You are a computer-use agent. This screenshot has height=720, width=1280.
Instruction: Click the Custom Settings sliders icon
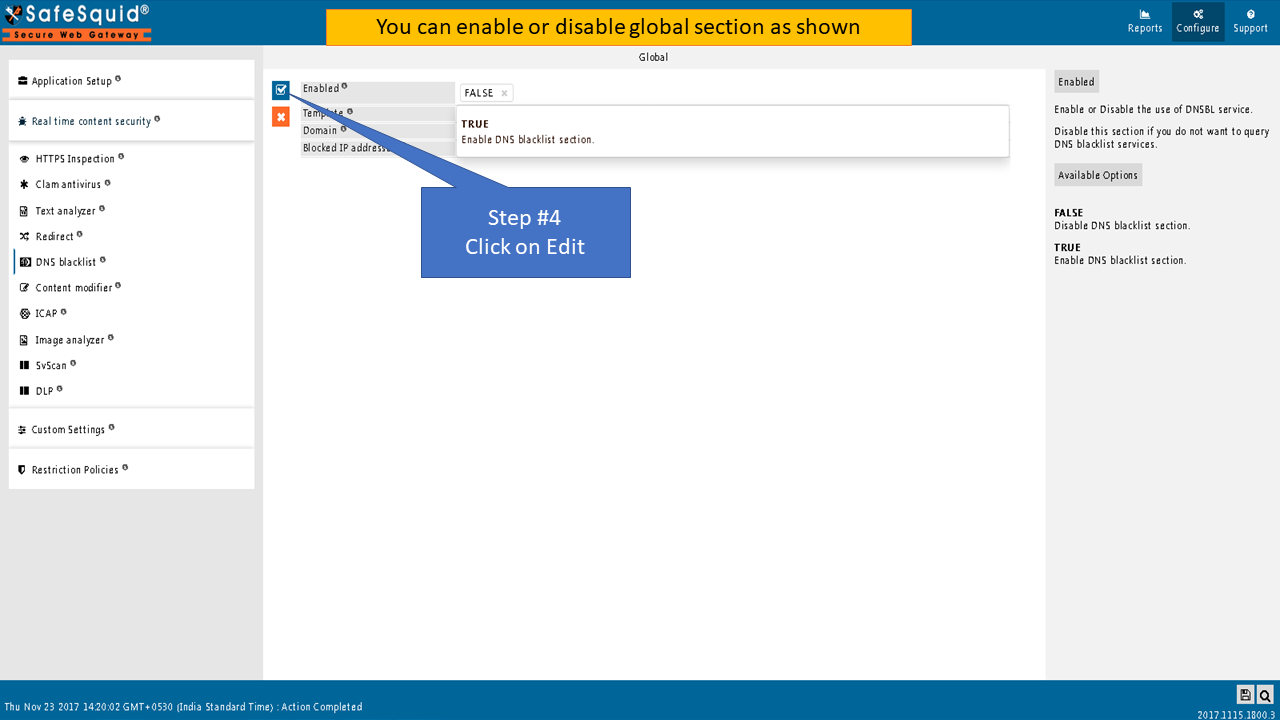[22, 430]
